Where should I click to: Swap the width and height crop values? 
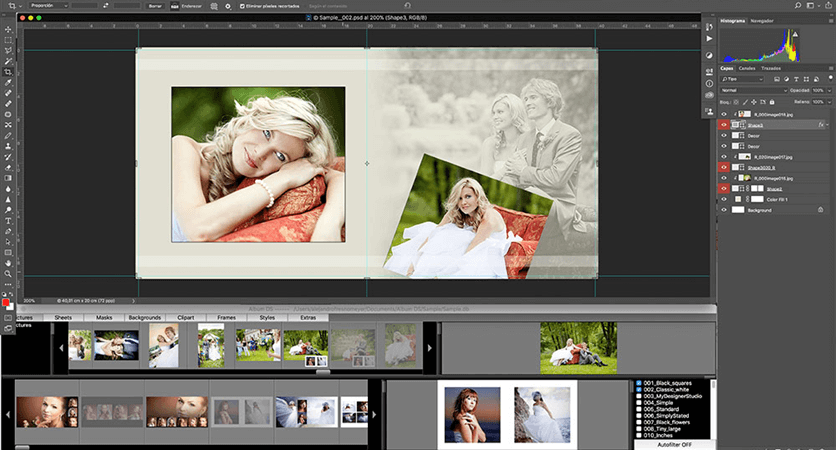106,6
